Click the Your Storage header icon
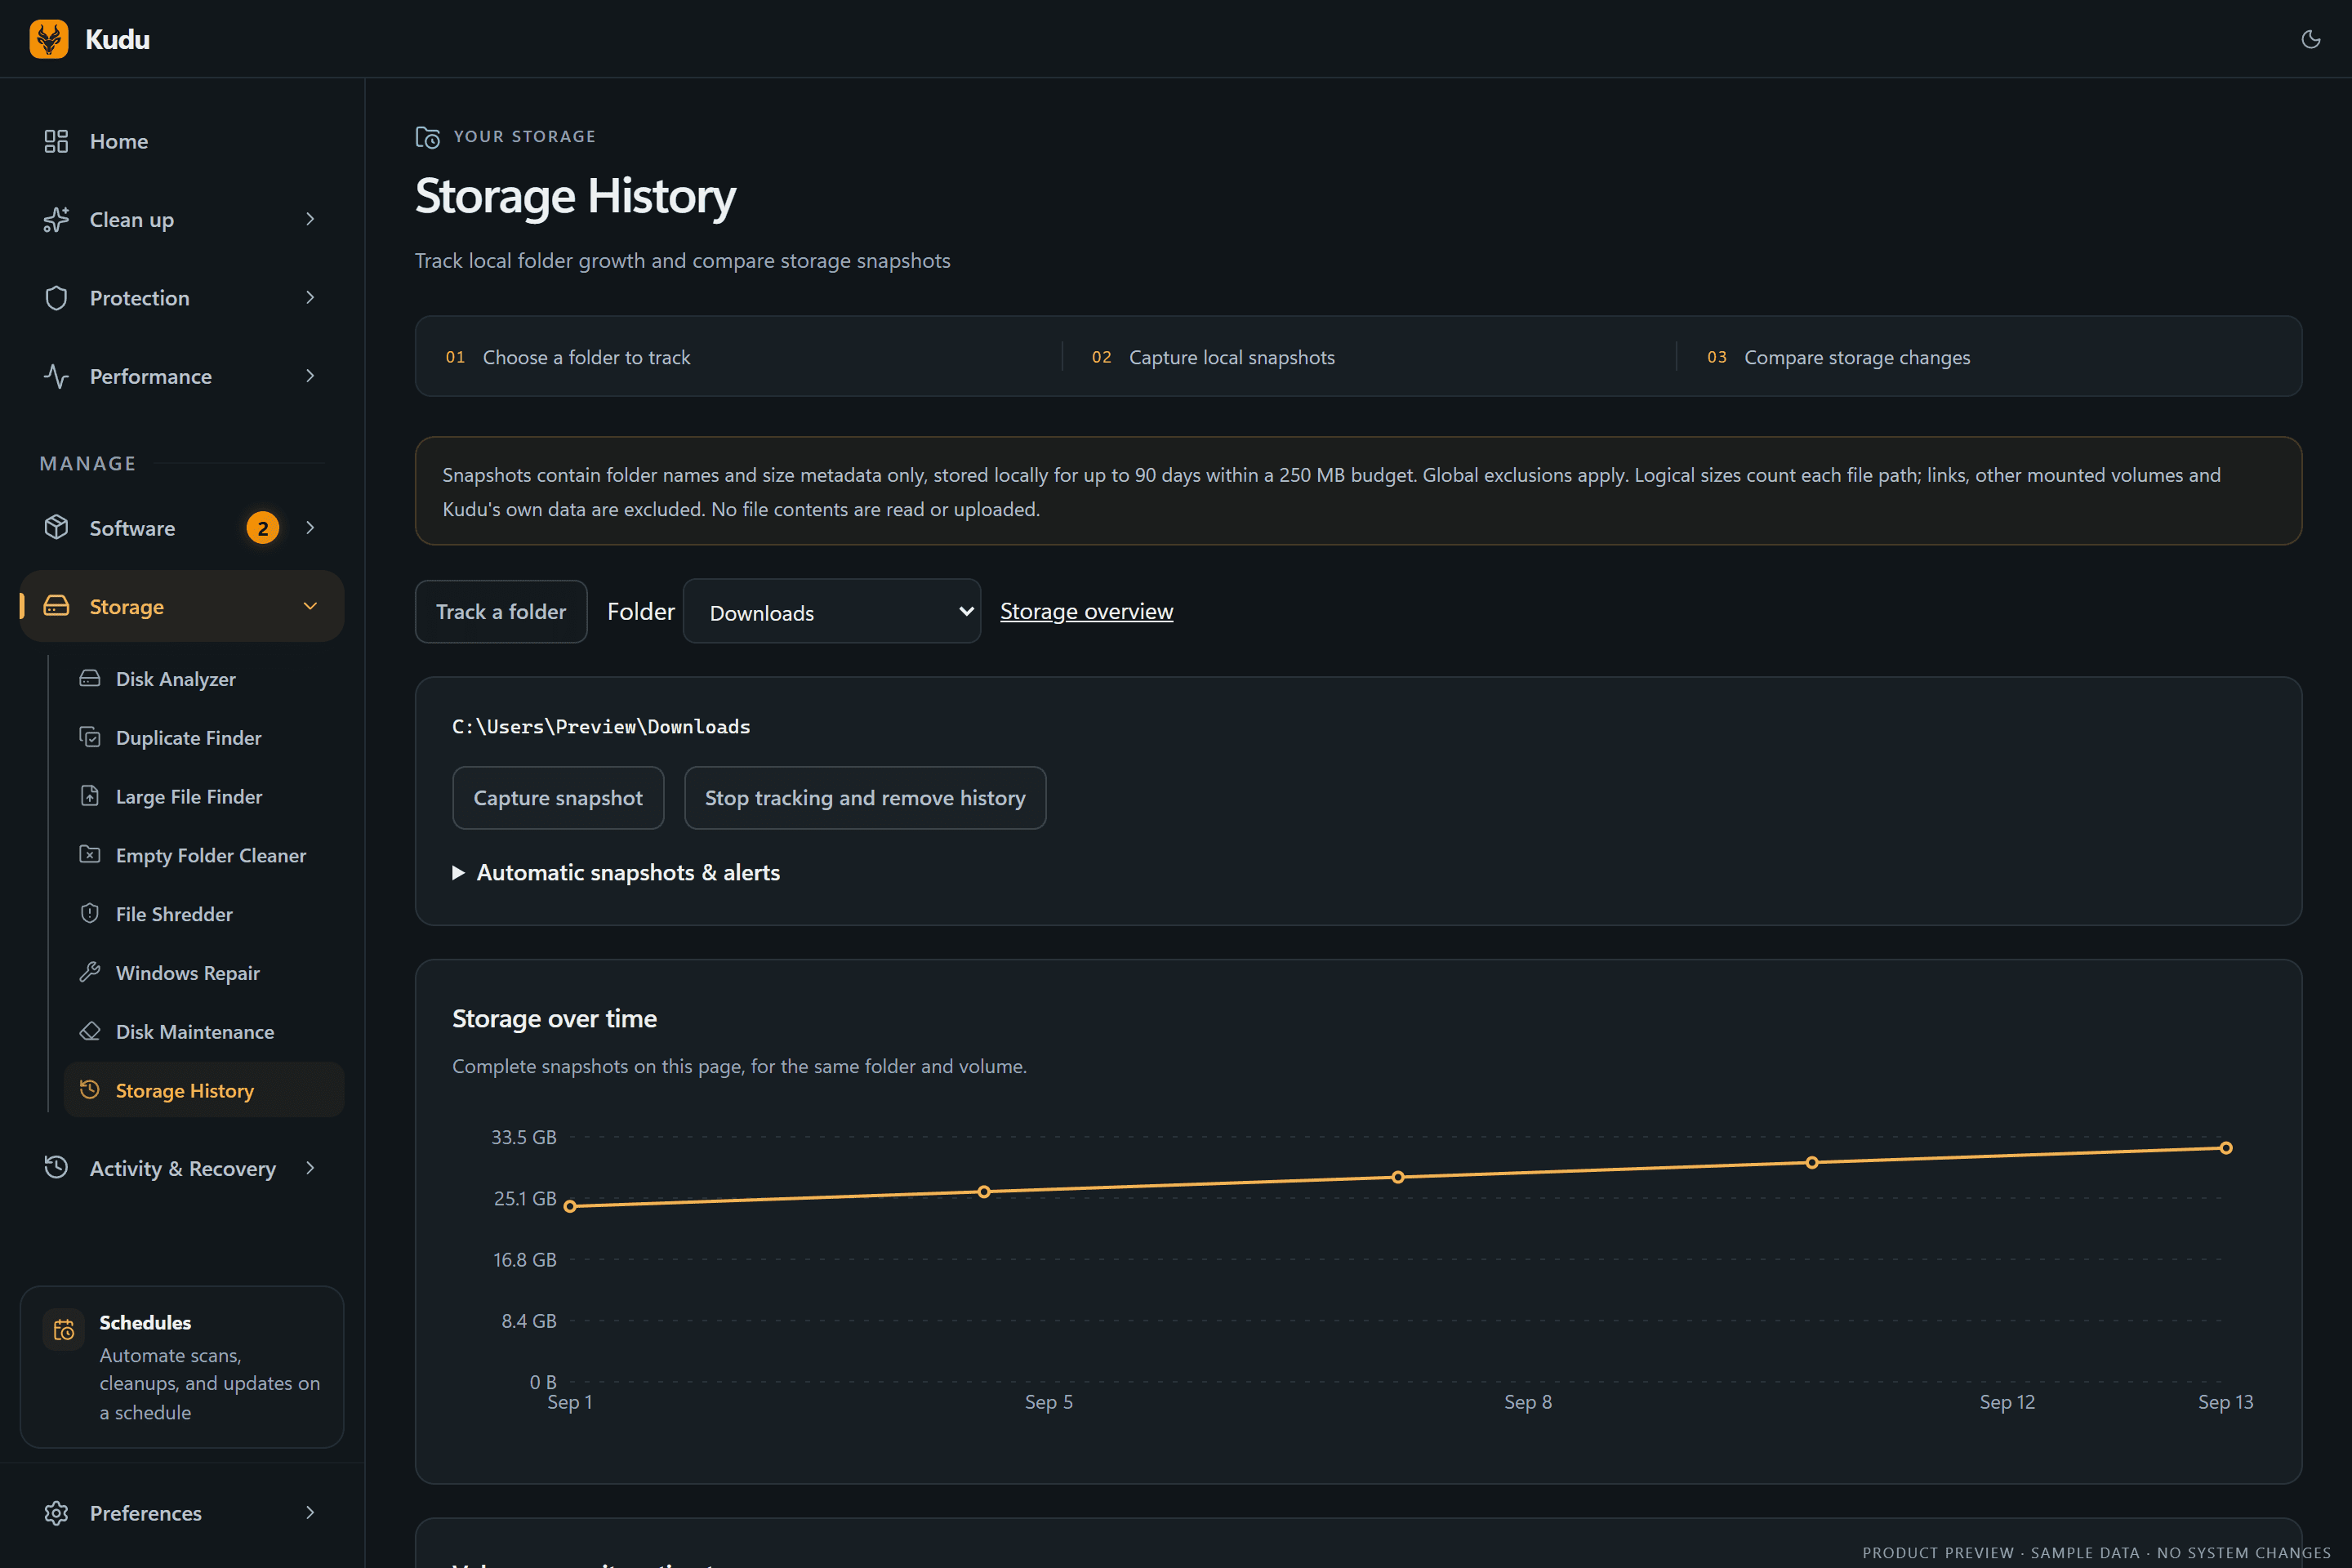The image size is (2352, 1568). coord(428,137)
